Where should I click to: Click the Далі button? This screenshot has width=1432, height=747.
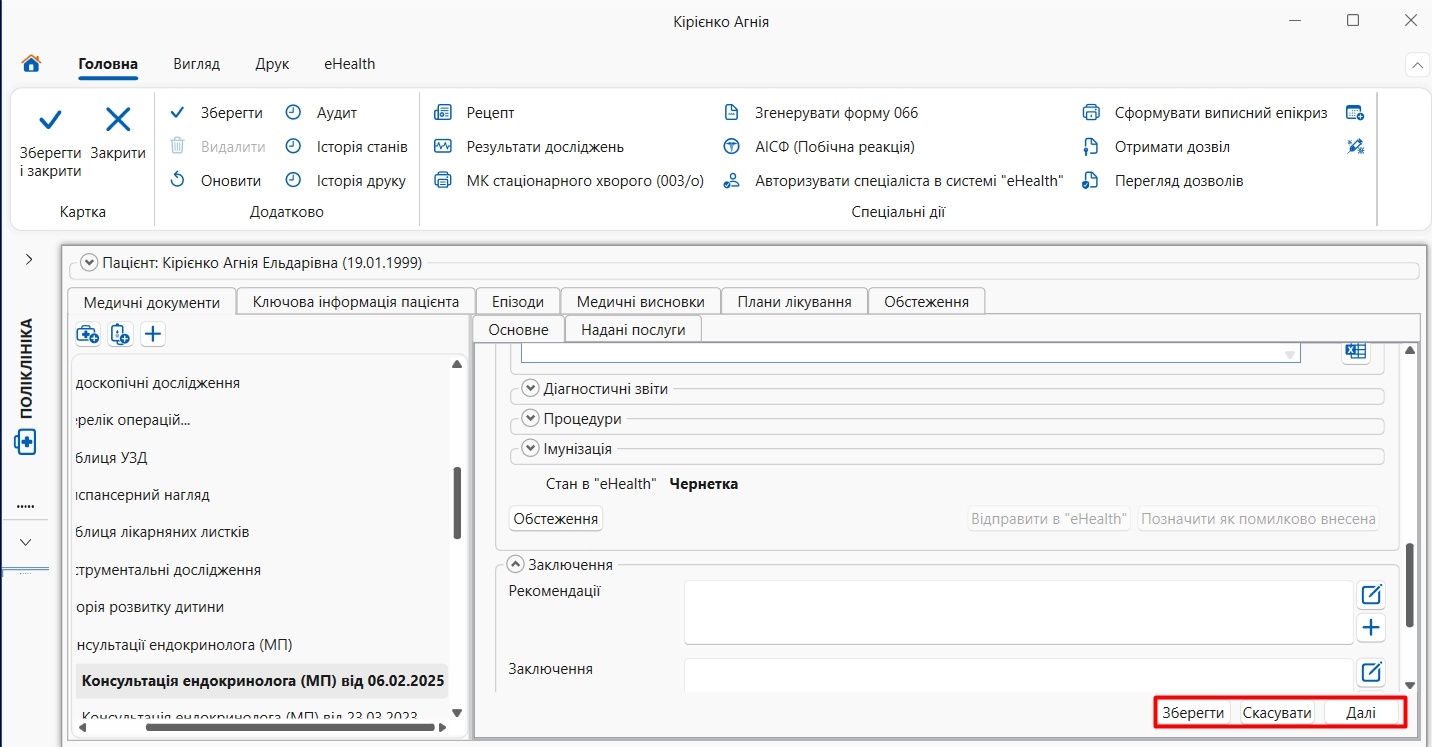point(1361,713)
